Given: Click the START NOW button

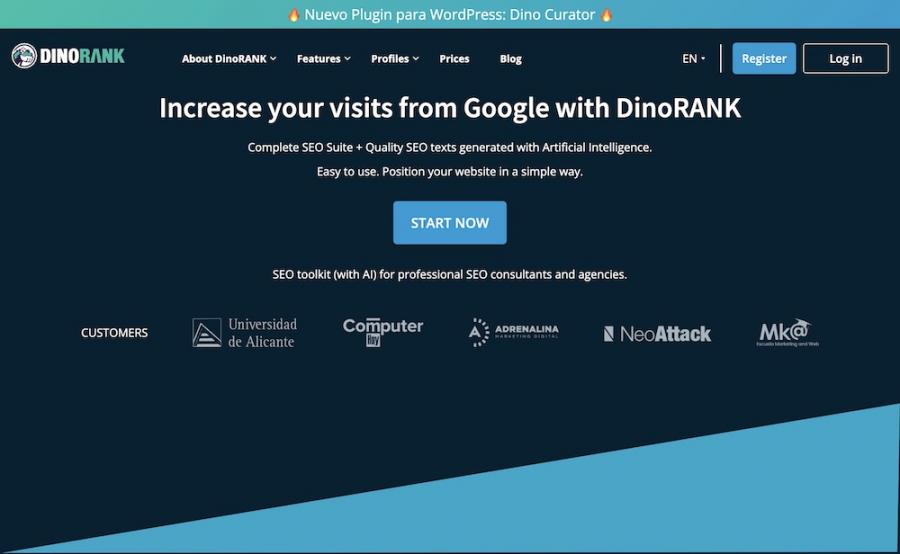Looking at the screenshot, I should [x=449, y=223].
